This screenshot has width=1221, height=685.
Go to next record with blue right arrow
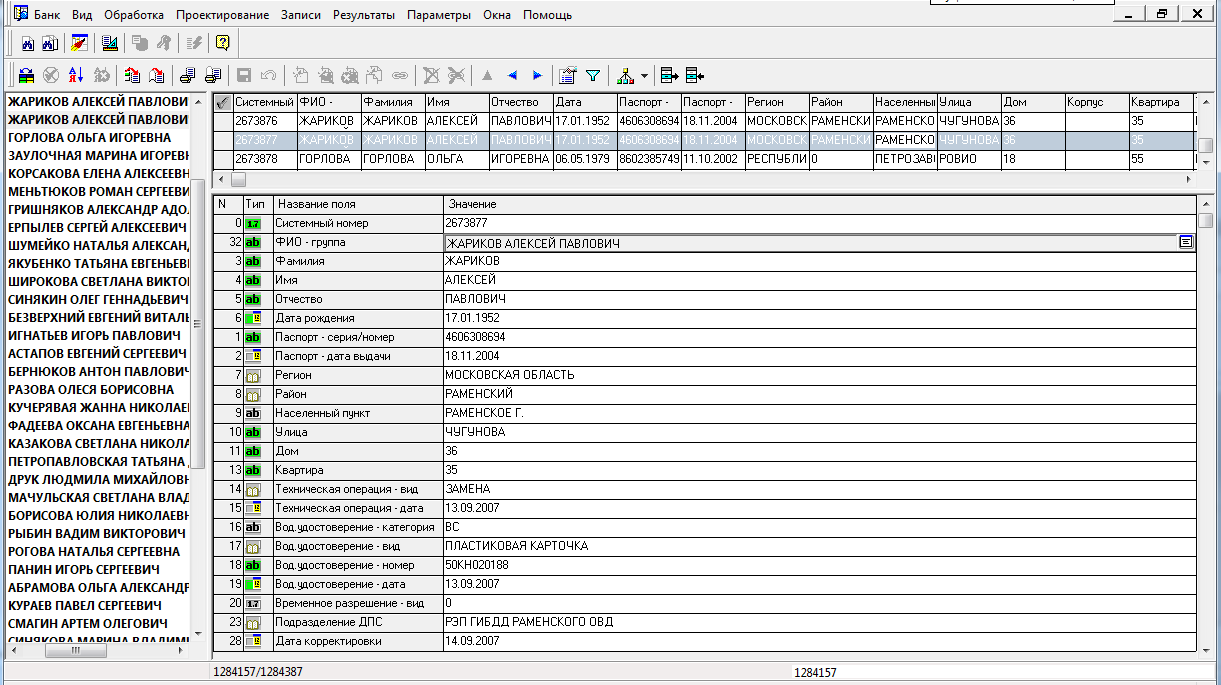click(x=537, y=75)
